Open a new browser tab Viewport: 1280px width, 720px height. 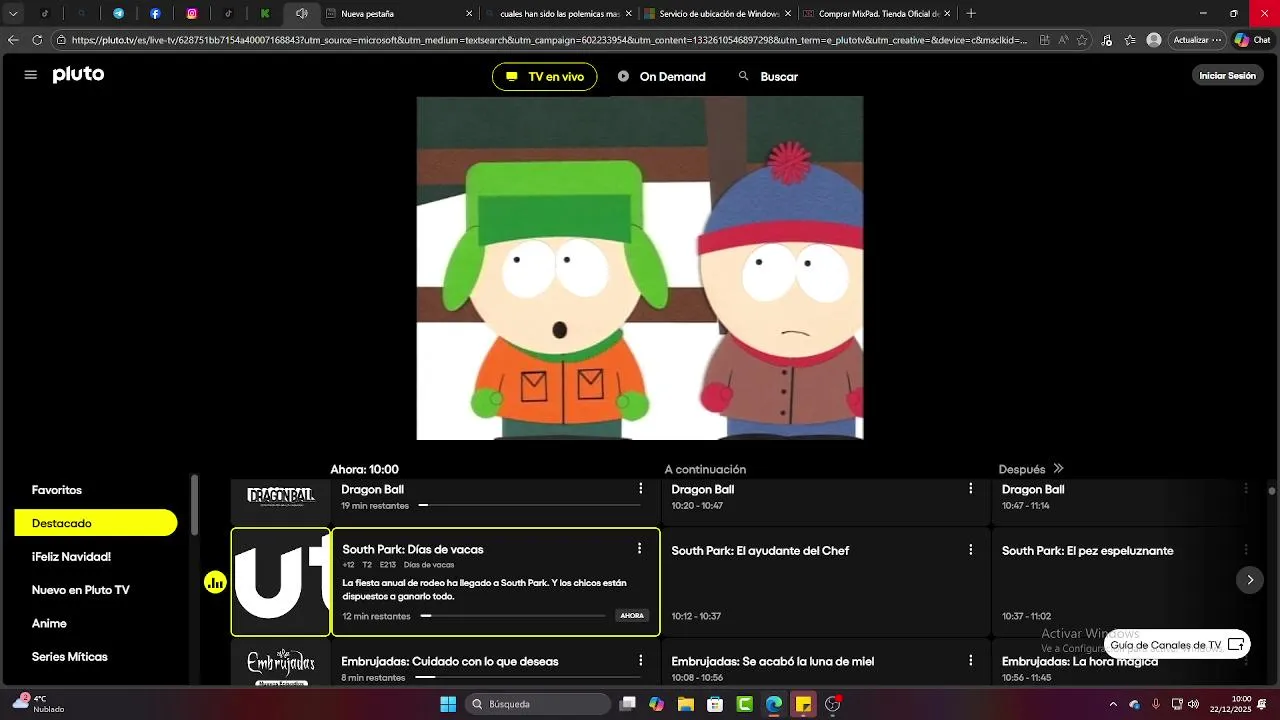971,14
